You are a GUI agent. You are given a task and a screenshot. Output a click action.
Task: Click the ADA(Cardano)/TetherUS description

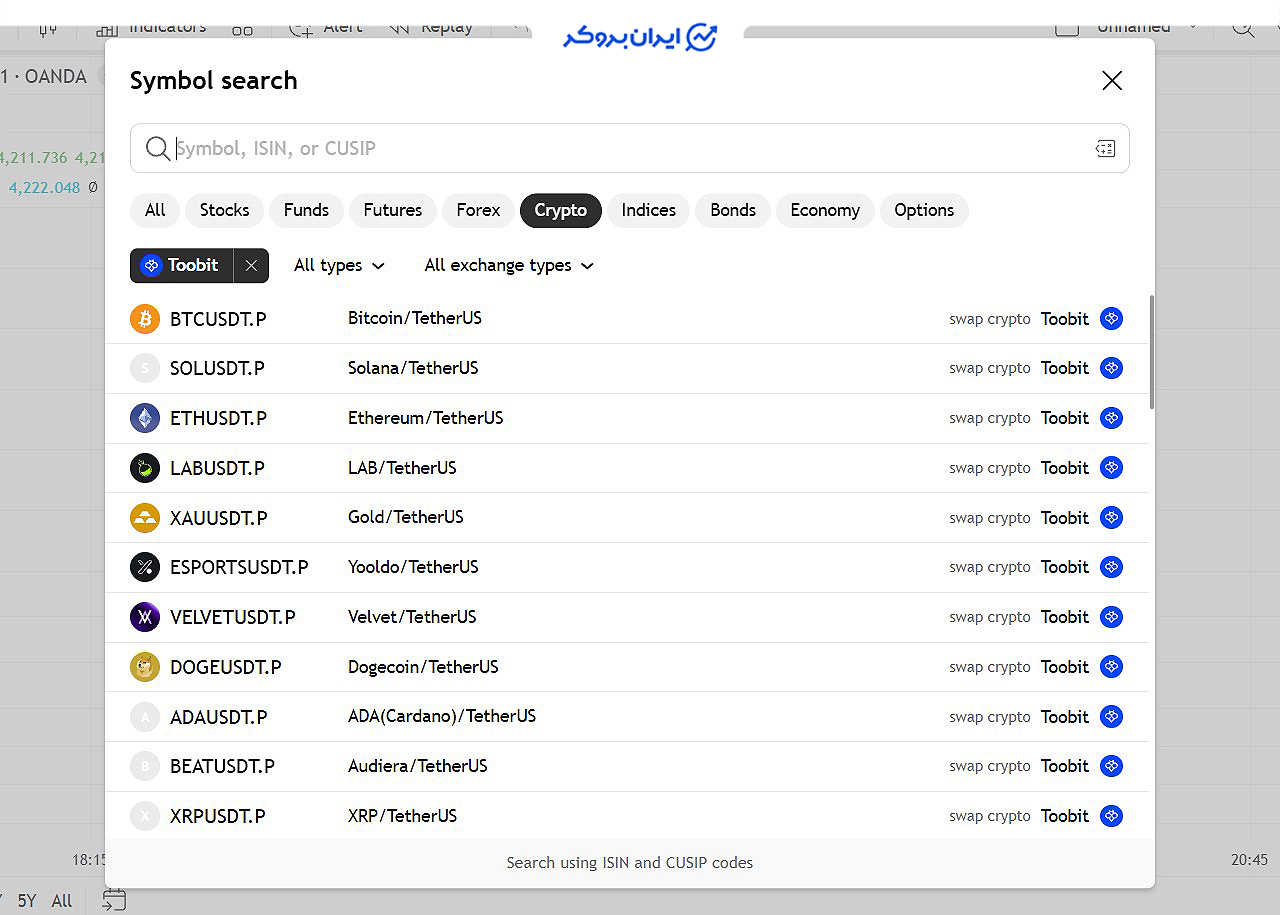[442, 716]
